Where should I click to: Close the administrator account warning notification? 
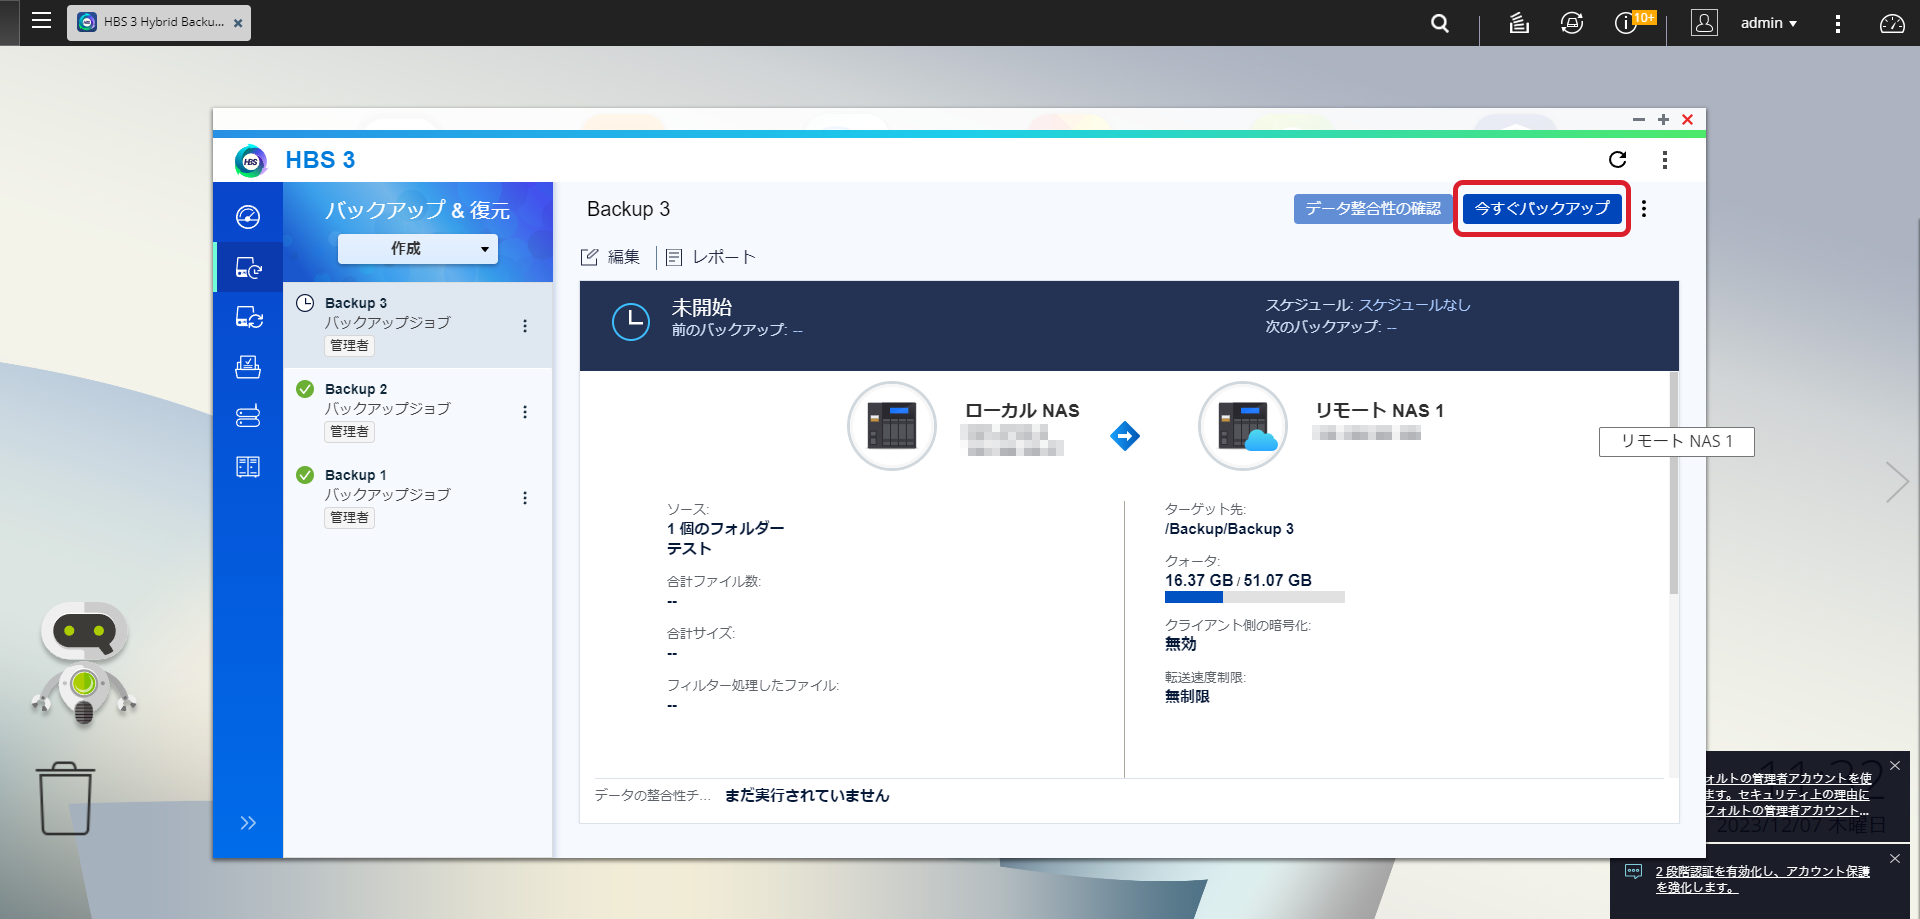[x=1894, y=765]
